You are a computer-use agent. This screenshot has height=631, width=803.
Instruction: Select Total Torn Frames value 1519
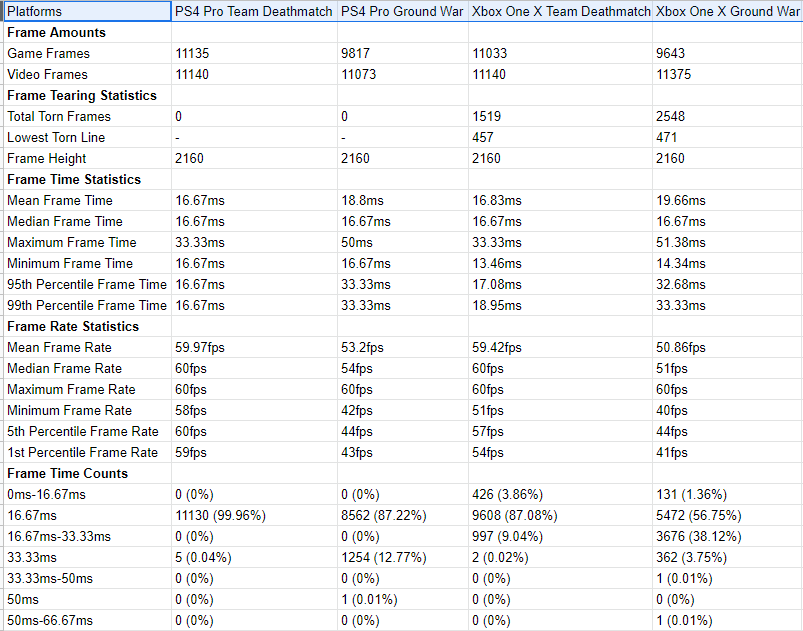[487, 116]
